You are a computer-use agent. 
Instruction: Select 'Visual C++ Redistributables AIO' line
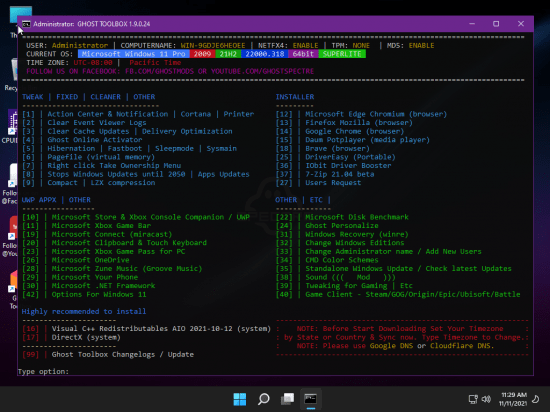[x=146, y=329]
